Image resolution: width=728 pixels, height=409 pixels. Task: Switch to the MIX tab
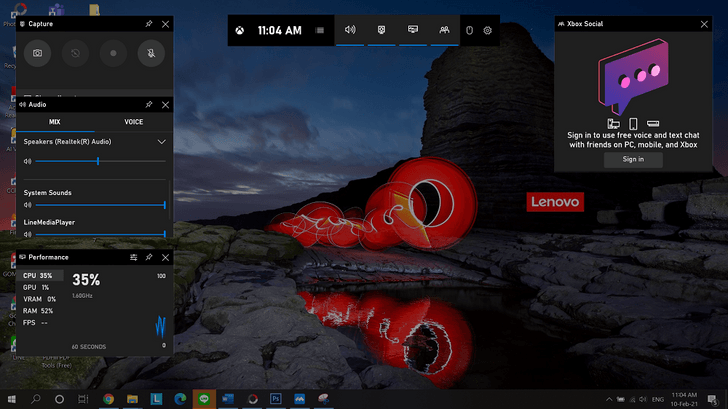(x=55, y=122)
